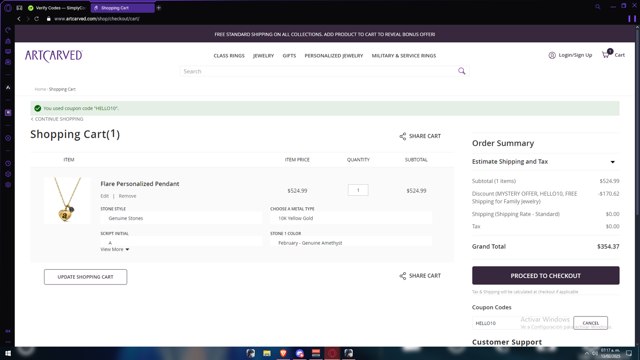640x360 pixels.
Task: Launch Brave browser from the taskbar
Action: (x=283, y=353)
